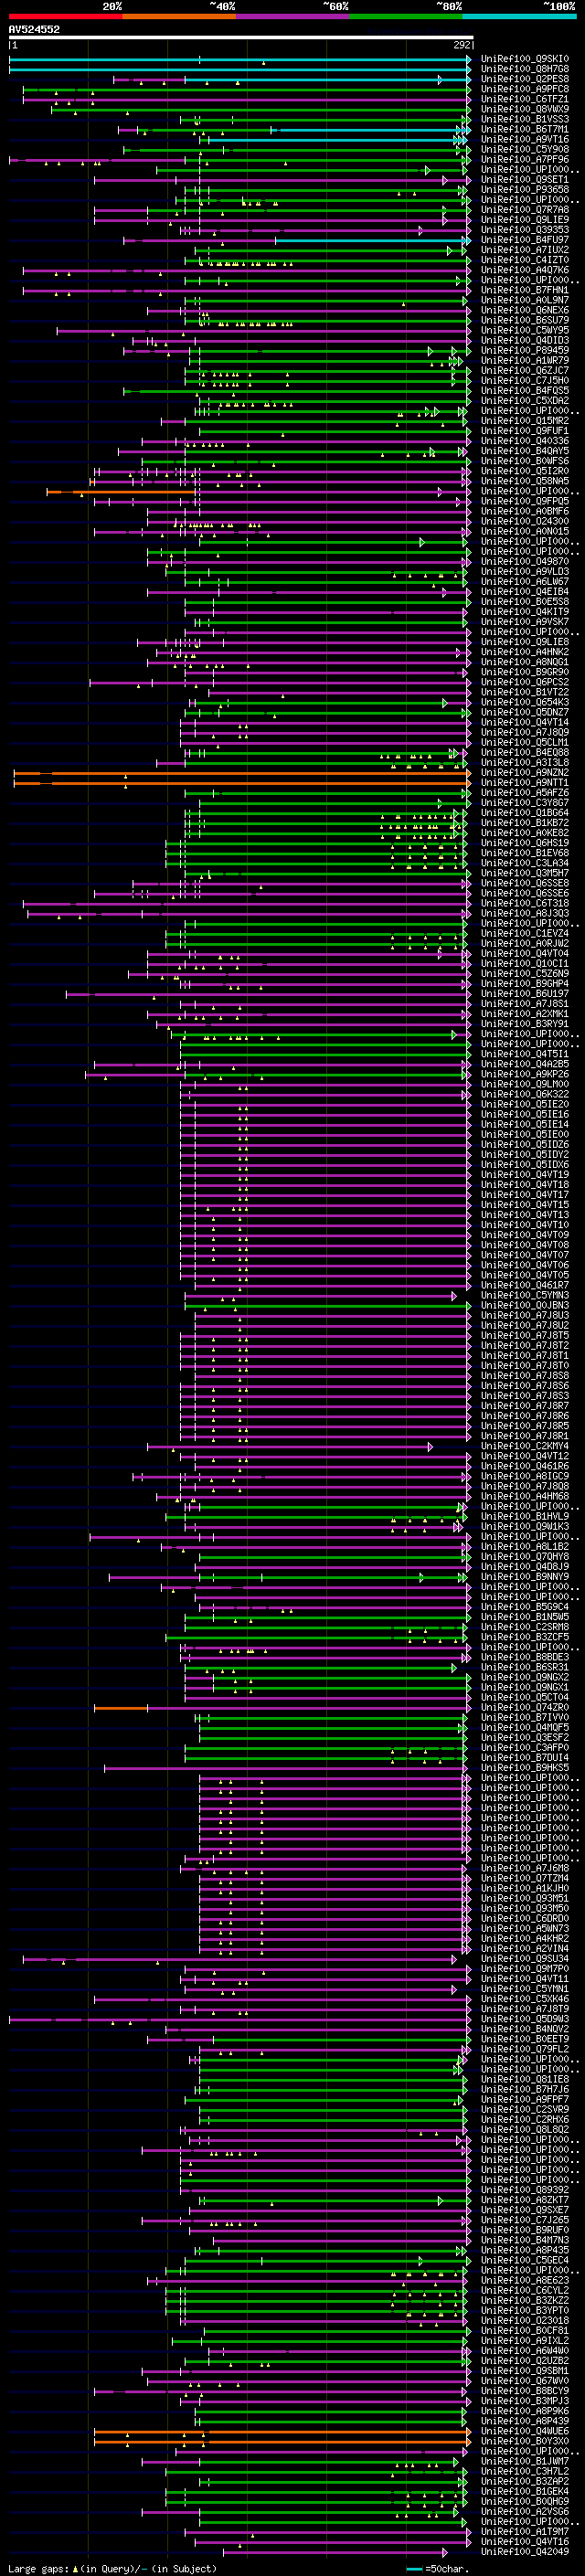The width and height of the screenshot is (585, 2576).
Task: Open hit UniRef100_Q8H7G8
Action: [x=525, y=70]
